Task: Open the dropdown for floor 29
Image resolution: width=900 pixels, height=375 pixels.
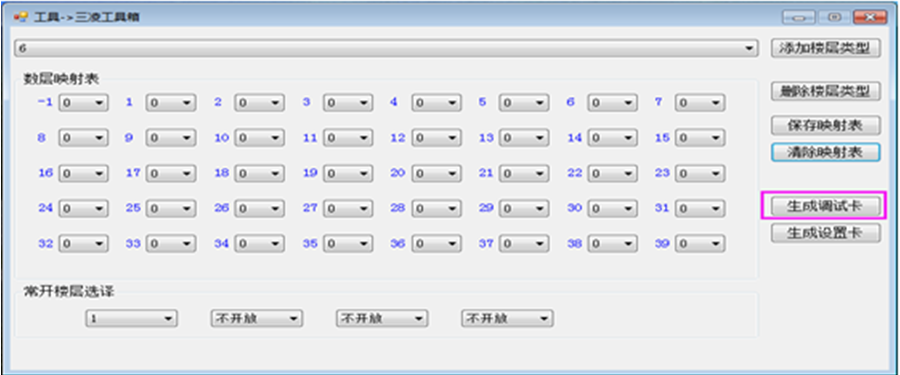Action: click(x=523, y=209)
